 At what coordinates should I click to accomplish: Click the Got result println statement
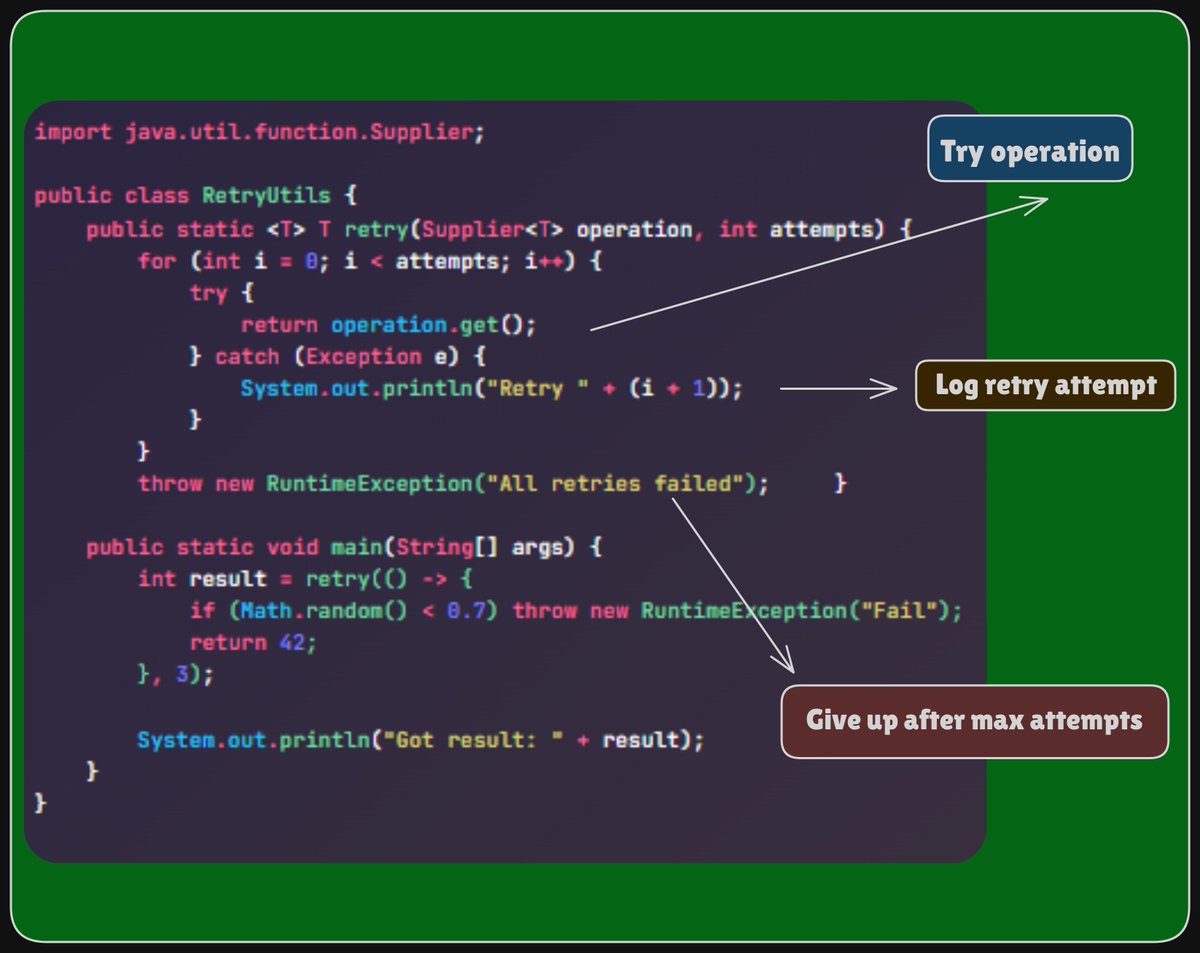coord(420,738)
